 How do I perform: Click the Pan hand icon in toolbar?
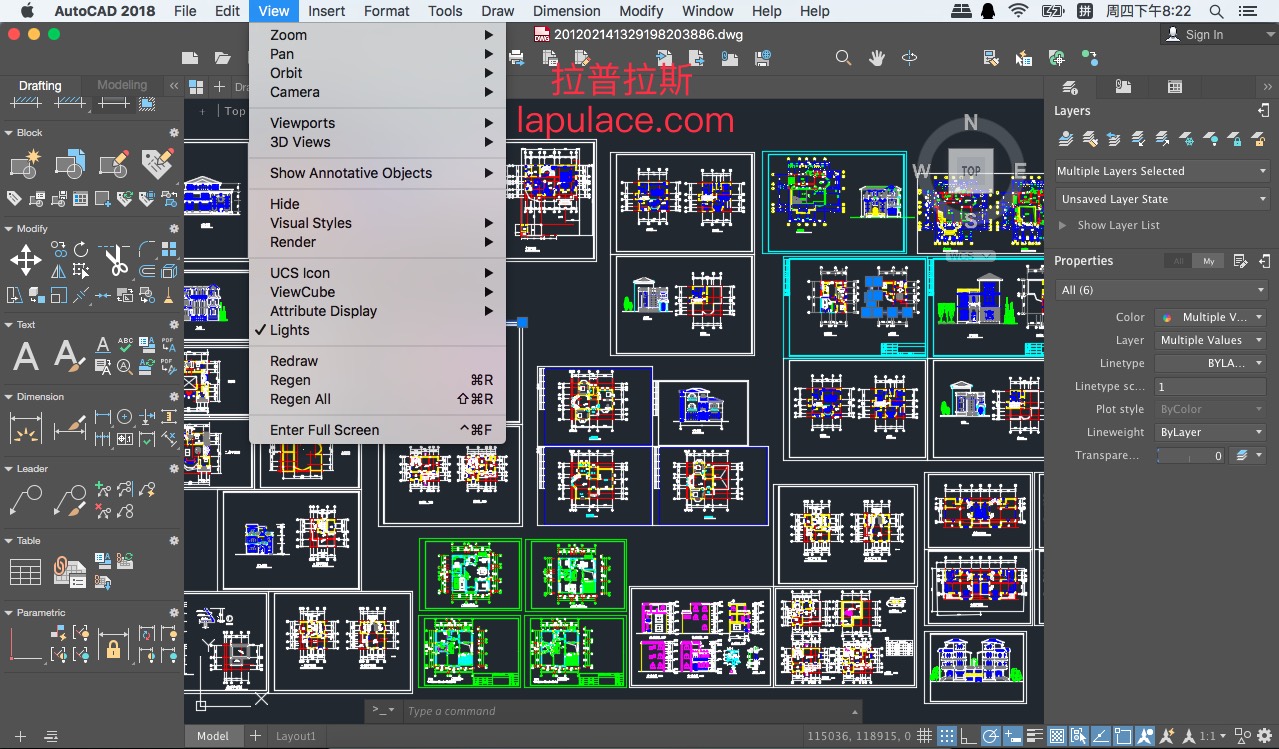[877, 59]
